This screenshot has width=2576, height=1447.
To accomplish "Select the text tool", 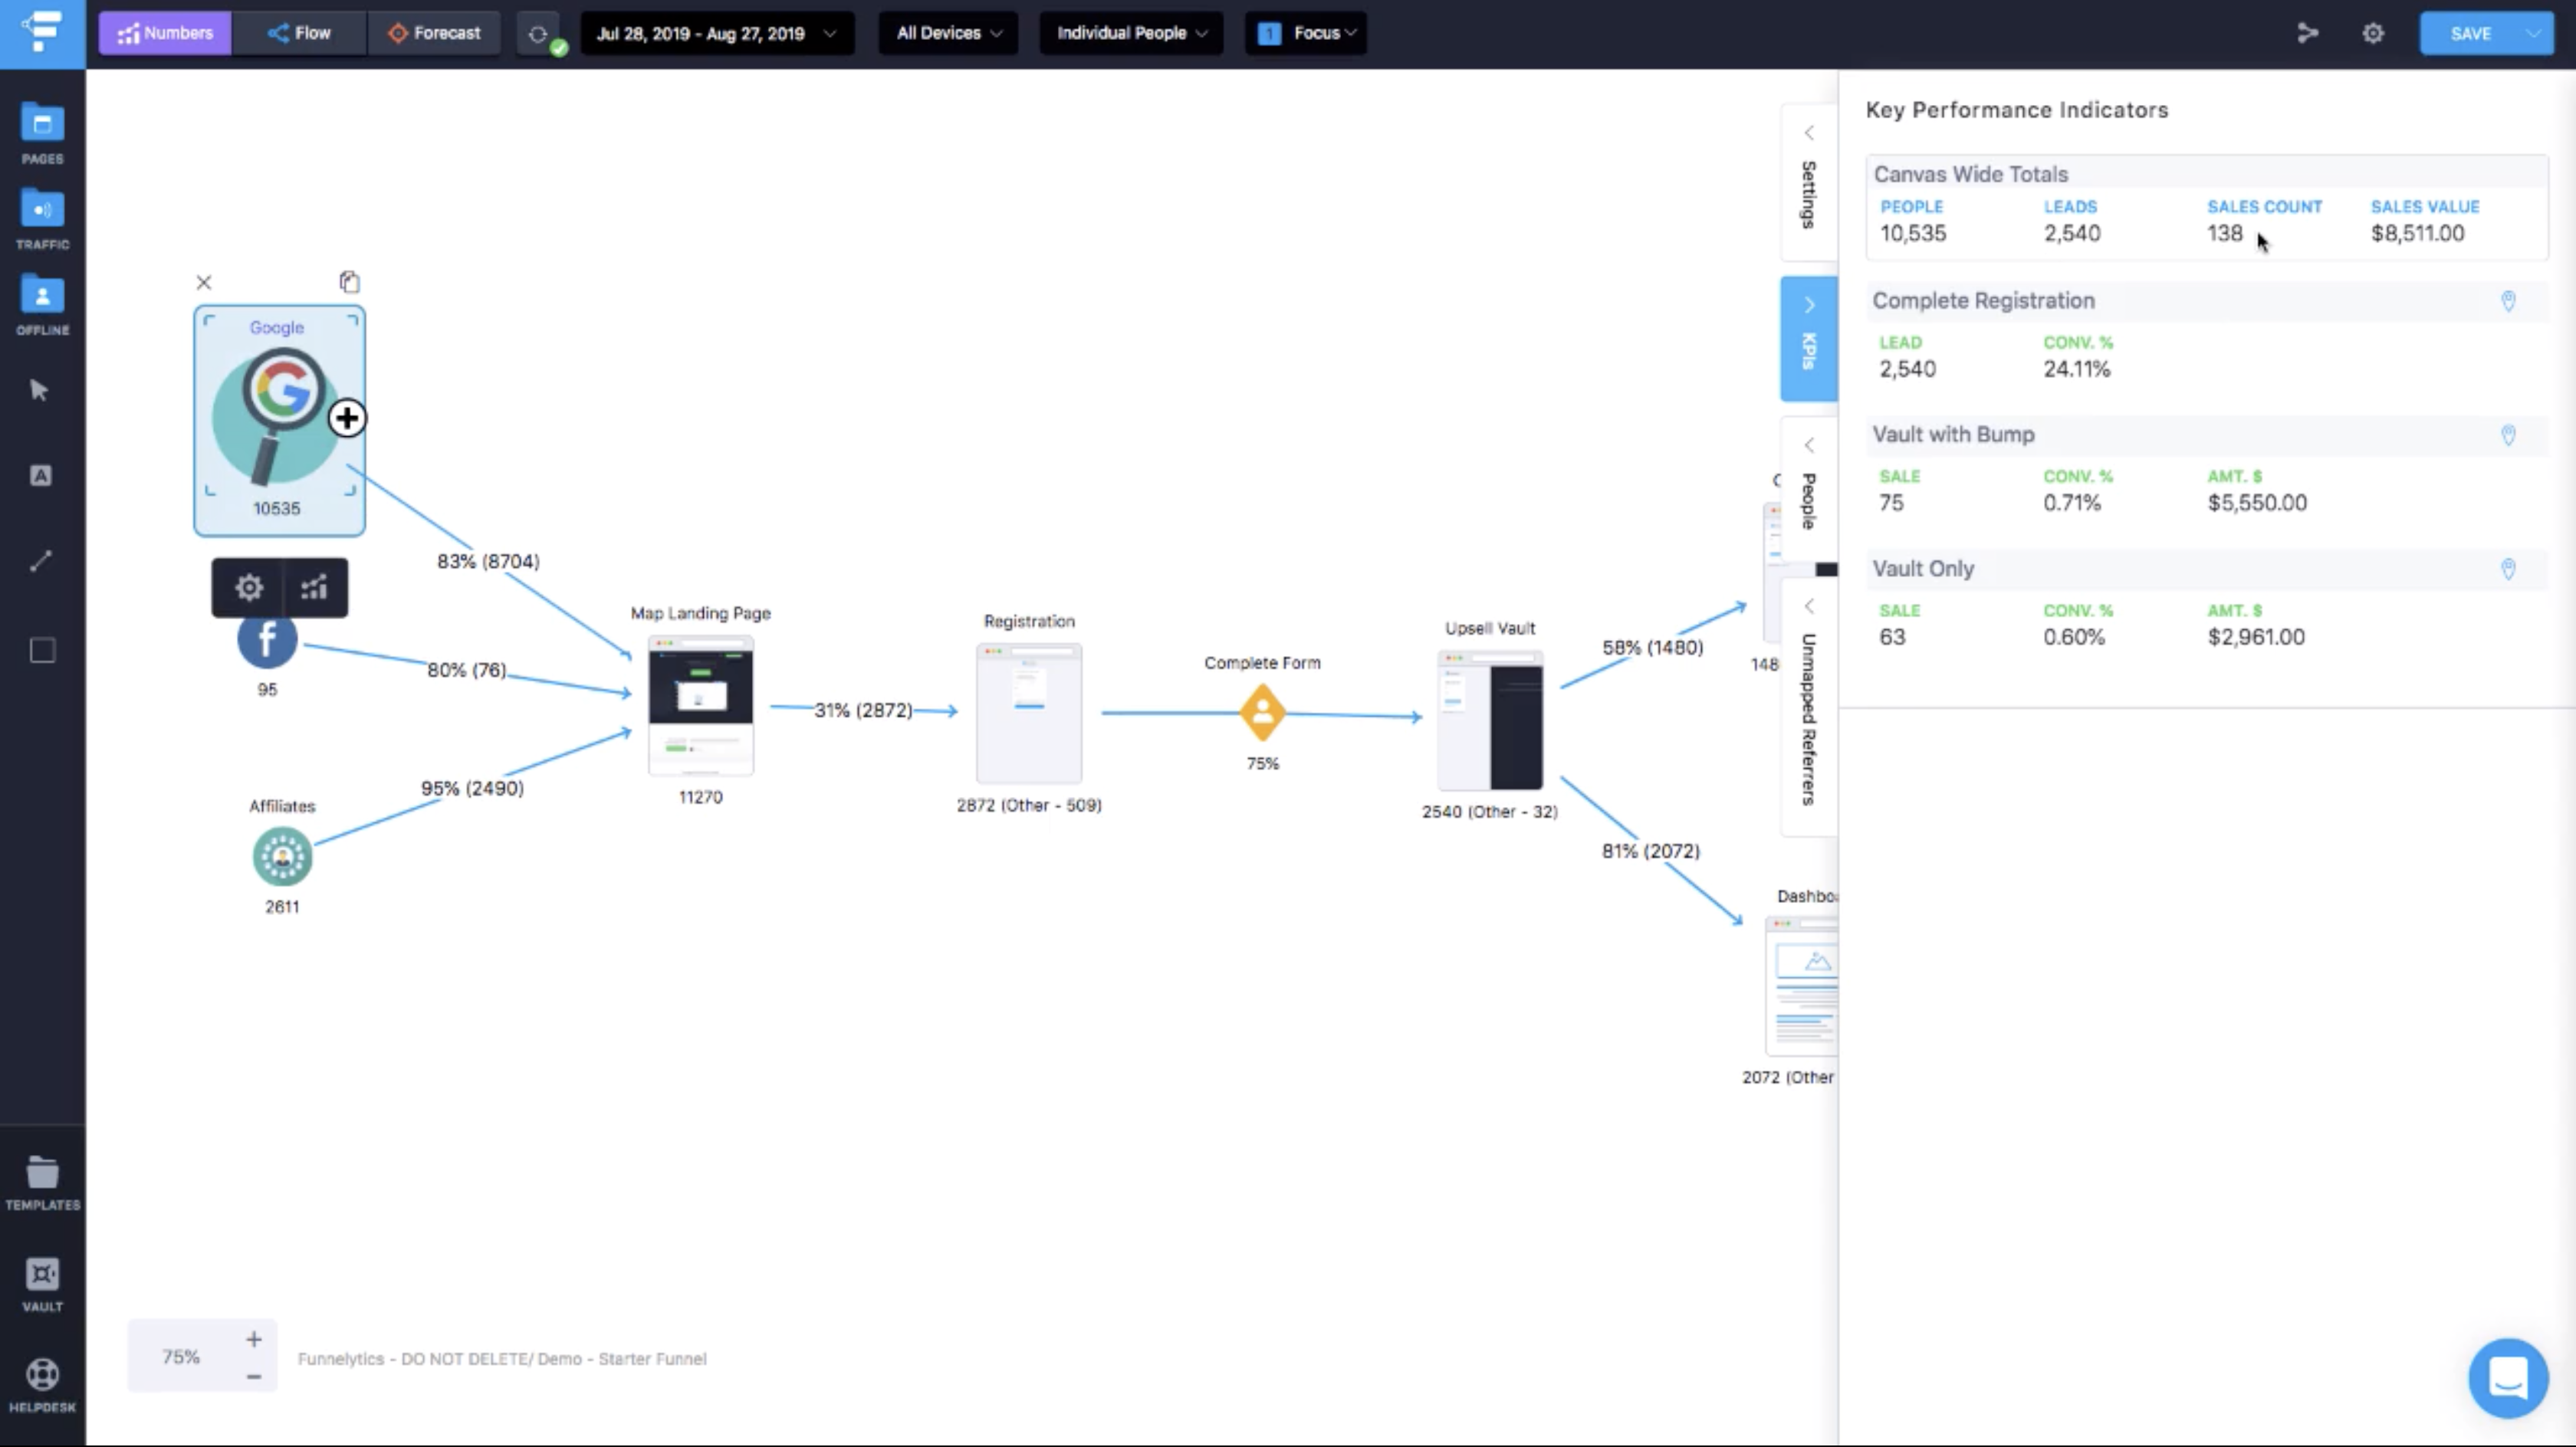I will pyautogui.click(x=41, y=476).
